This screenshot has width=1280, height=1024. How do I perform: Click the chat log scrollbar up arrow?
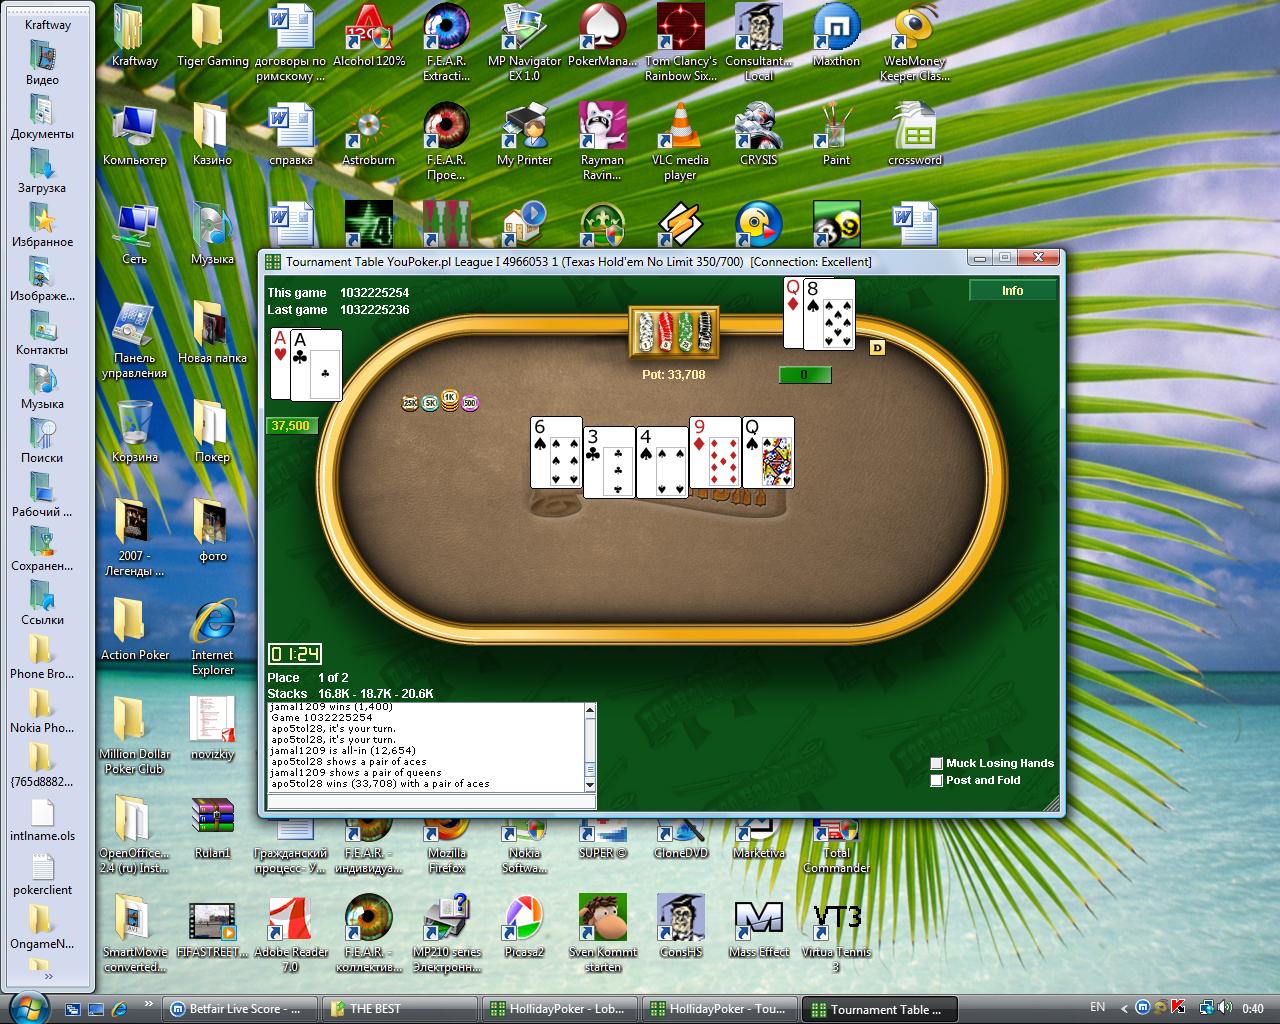tap(590, 710)
